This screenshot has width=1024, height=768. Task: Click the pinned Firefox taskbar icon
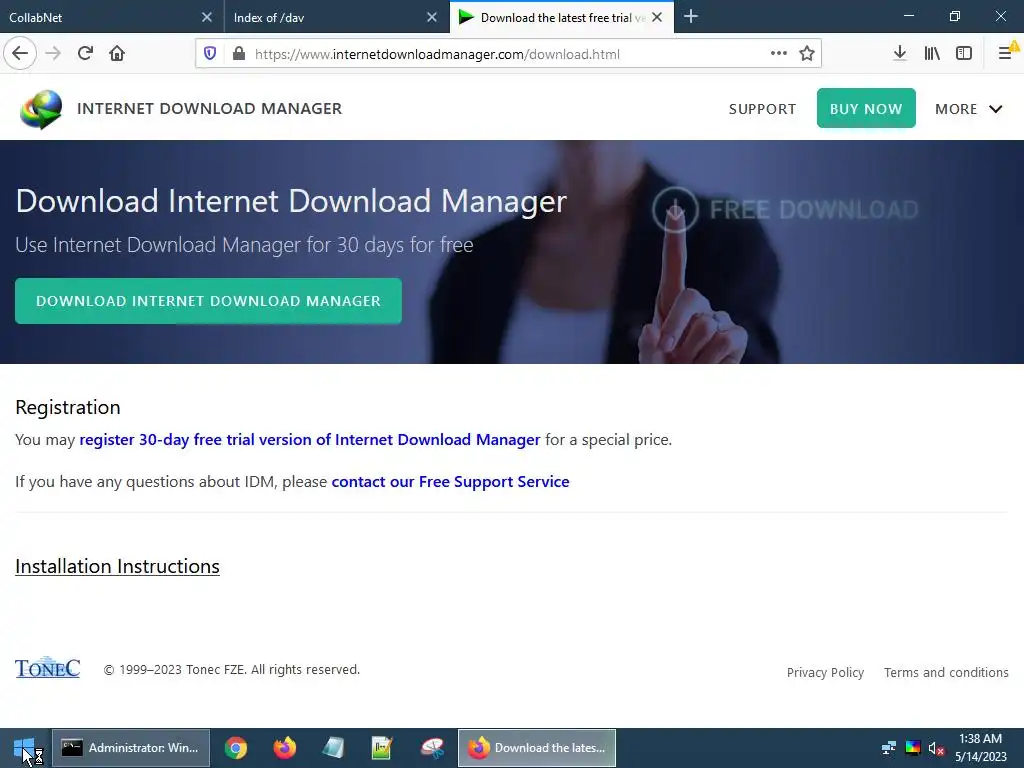point(284,748)
